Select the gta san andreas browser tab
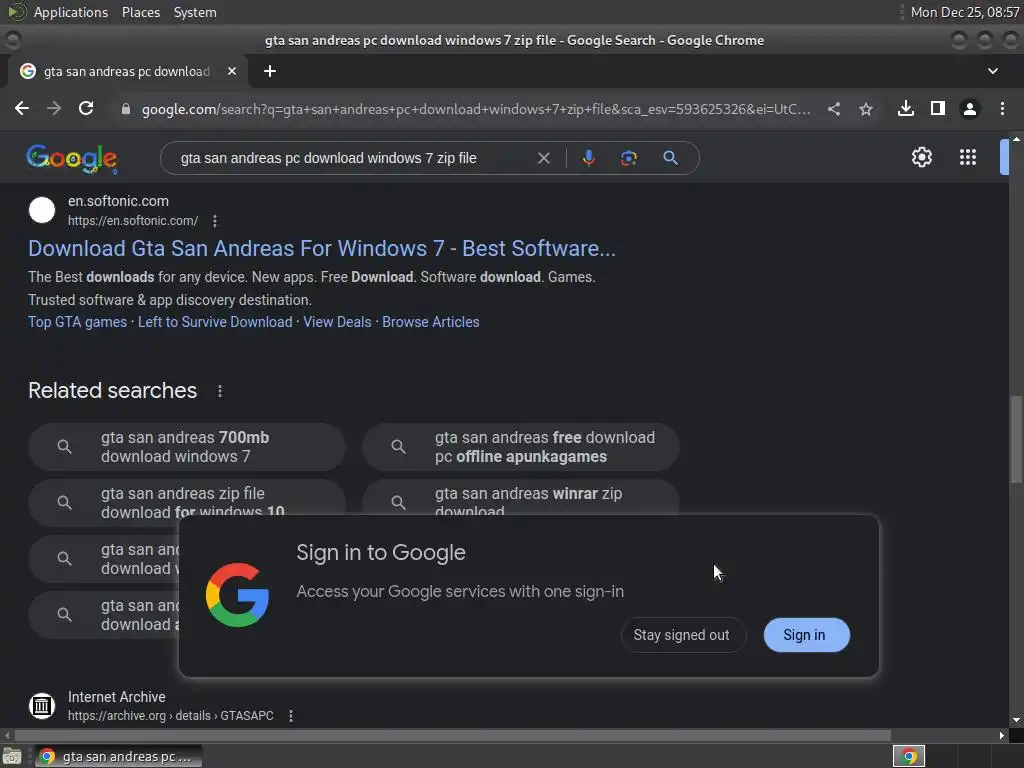The image size is (1024, 768). pyautogui.click(x=127, y=71)
